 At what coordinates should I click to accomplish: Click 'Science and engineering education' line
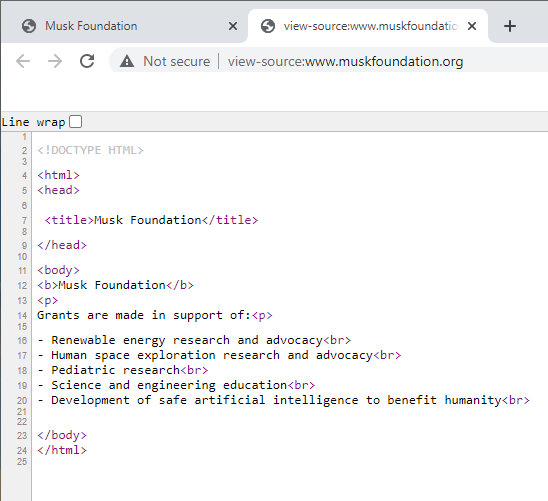(x=176, y=385)
